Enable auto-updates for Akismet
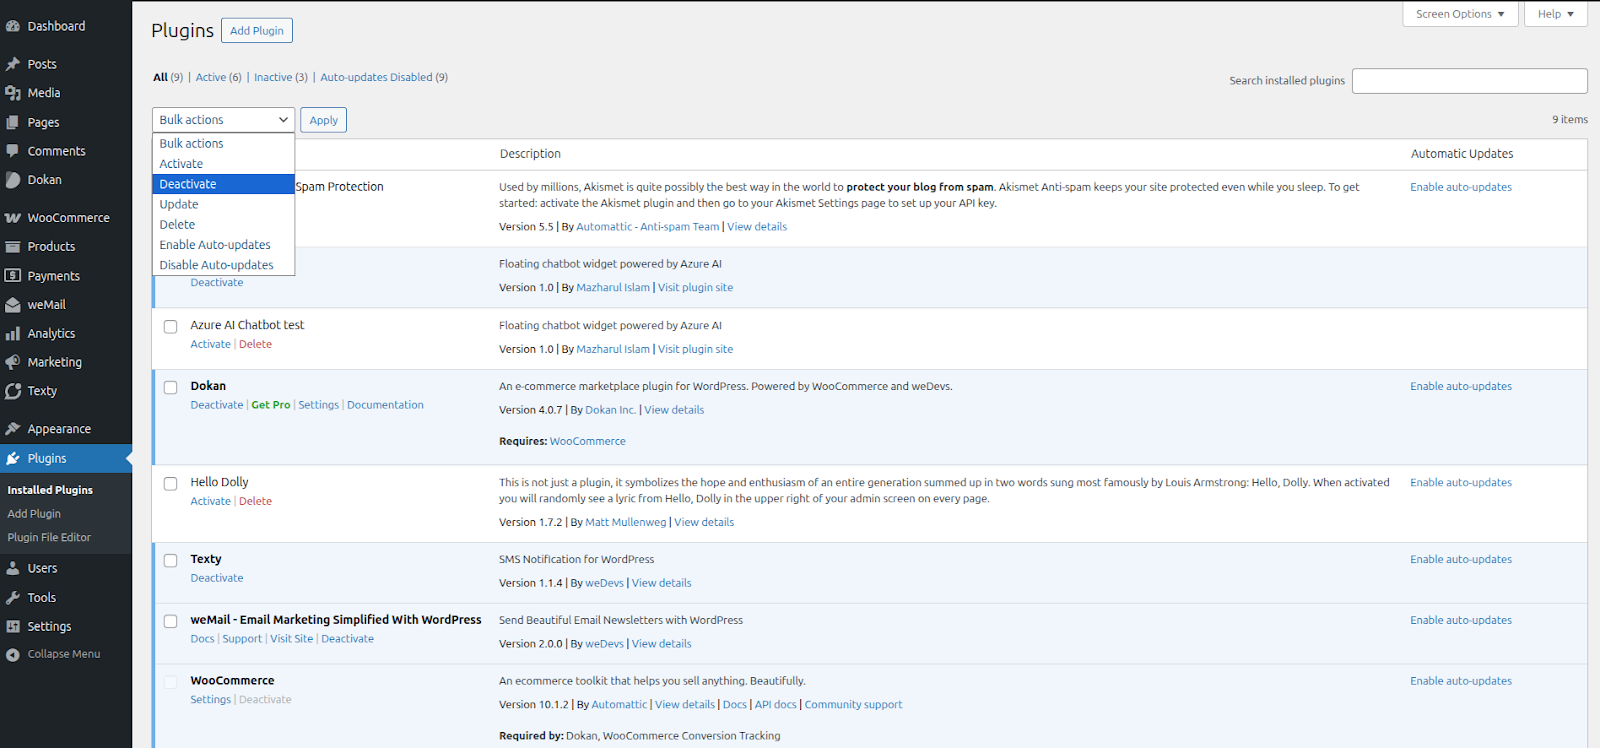1600x748 pixels. [1461, 187]
